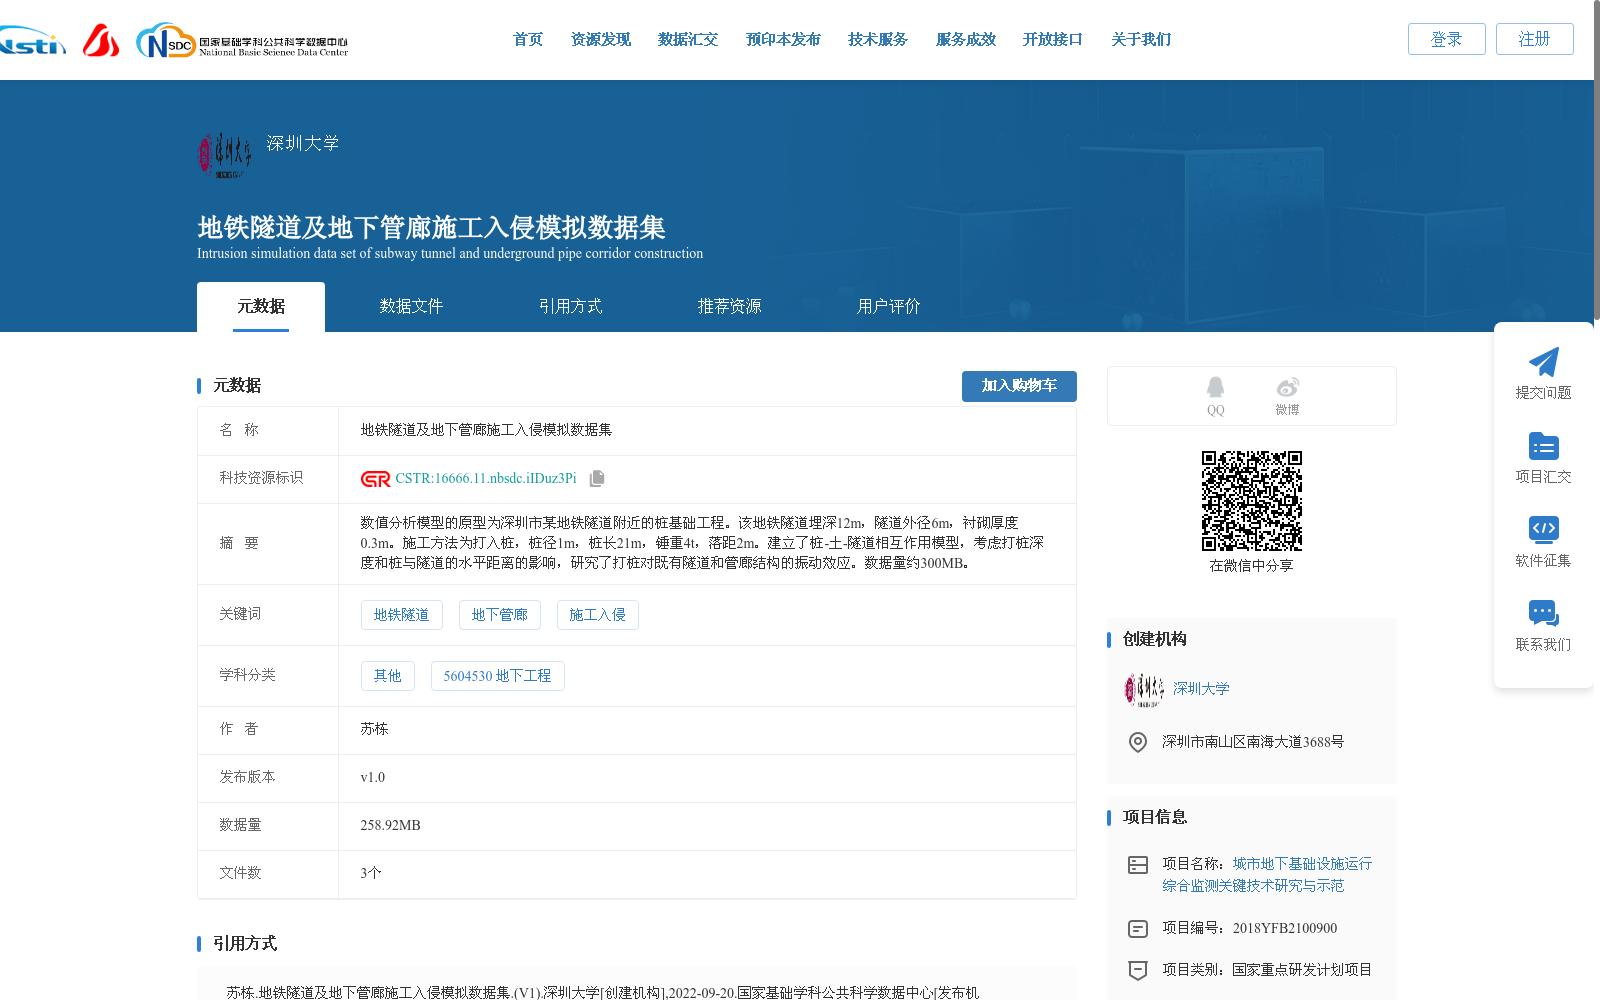Share via the Weibo icon
The width and height of the screenshot is (1600, 1000).
click(1287, 387)
